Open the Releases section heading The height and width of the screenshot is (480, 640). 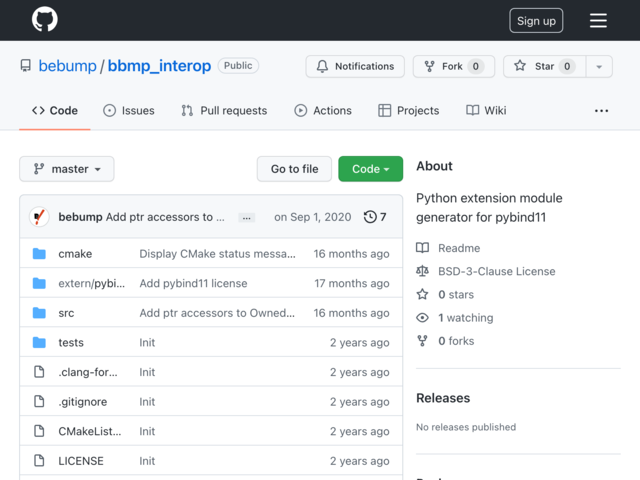(x=443, y=398)
